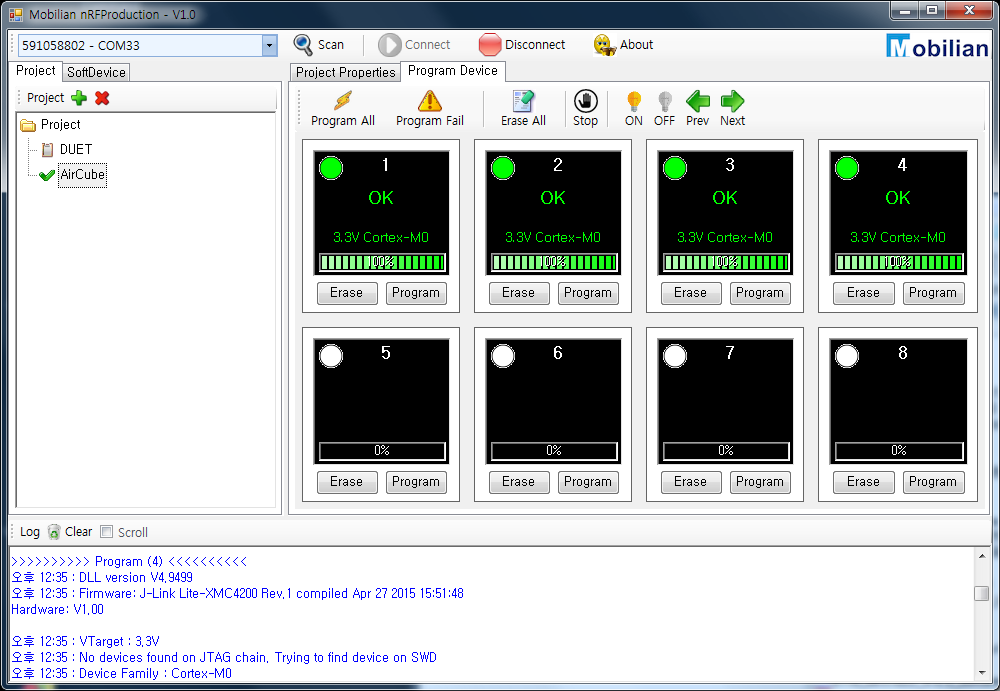Click Program for device 7
This screenshot has height=691, width=1000.
point(760,482)
